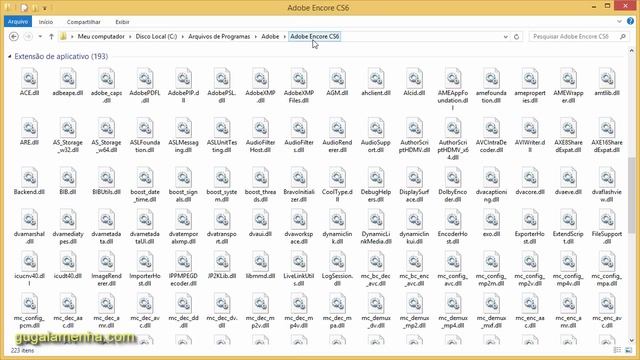
Task: Select the ahclient.dll file
Action: pos(376,82)
